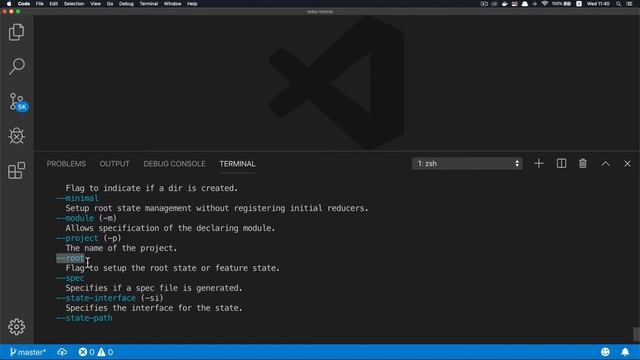Open the Edit menu

(x=53, y=4)
